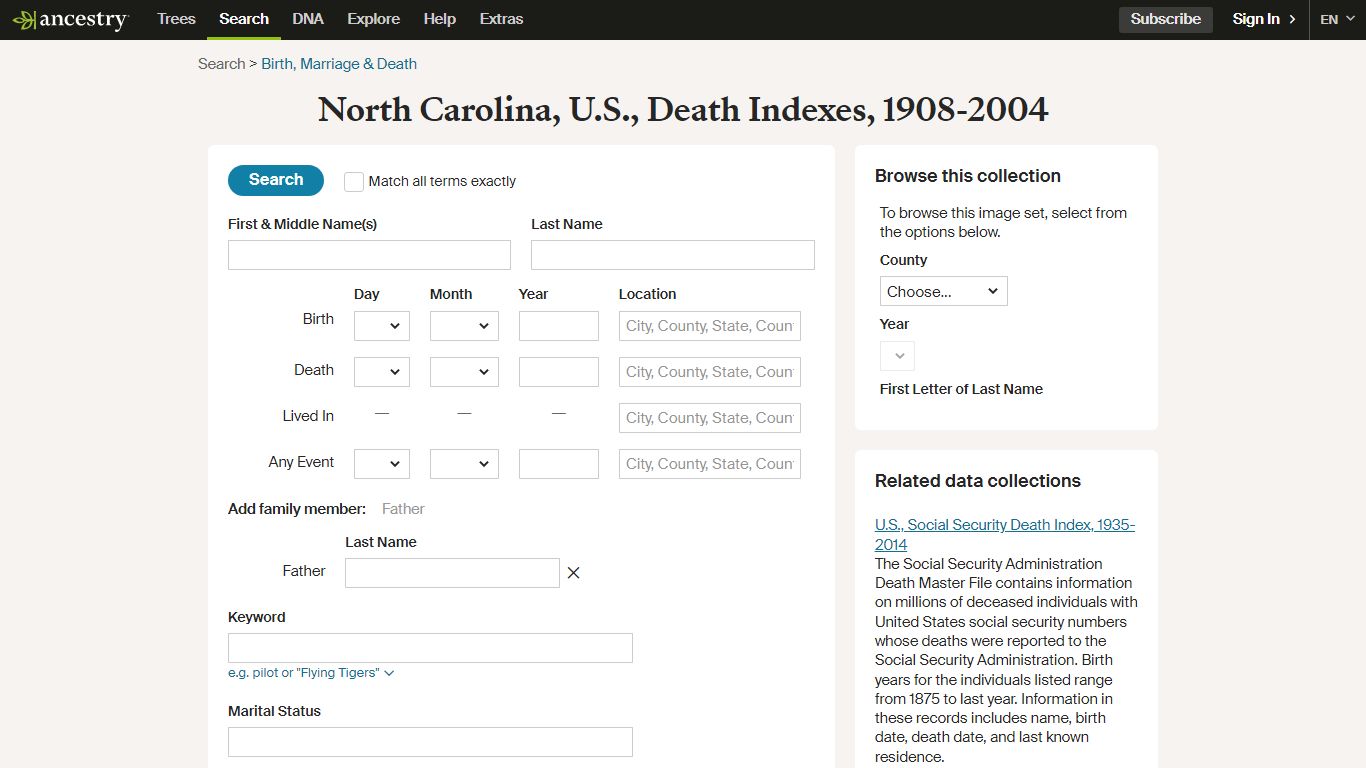
Task: Click 'Browse this collection' heading
Action: (968, 176)
